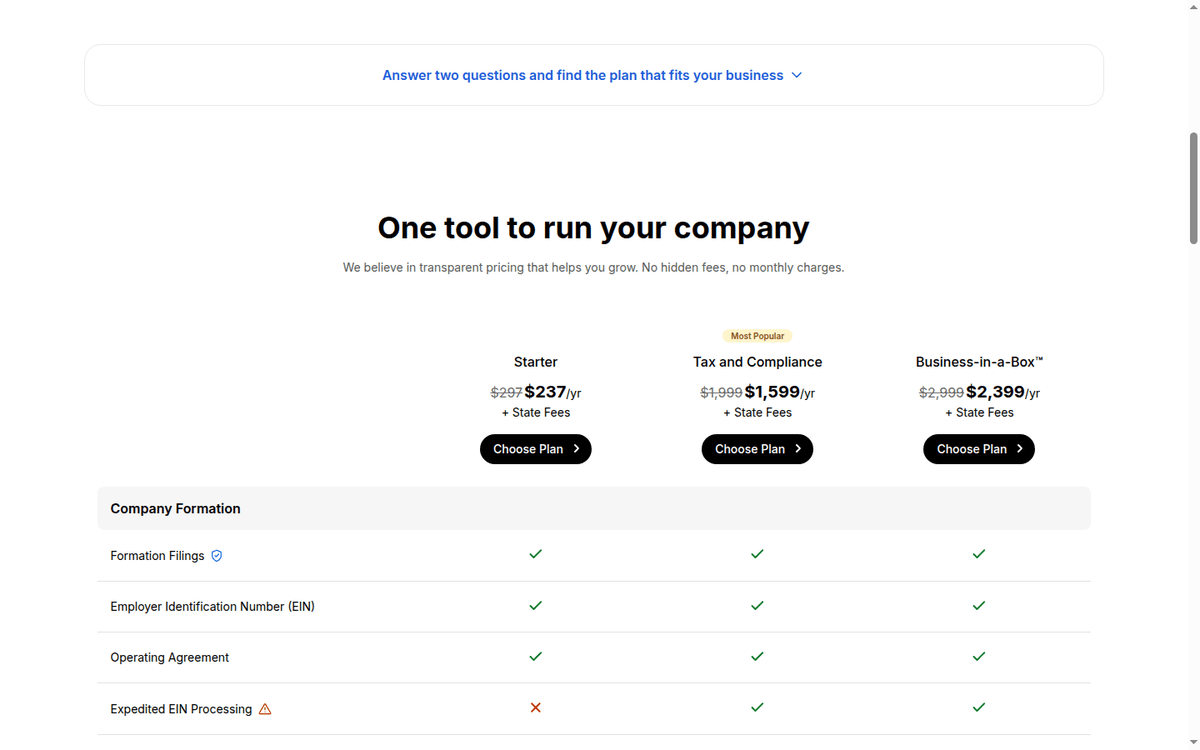Choose the Starter plan
1200x750 pixels.
click(x=536, y=449)
